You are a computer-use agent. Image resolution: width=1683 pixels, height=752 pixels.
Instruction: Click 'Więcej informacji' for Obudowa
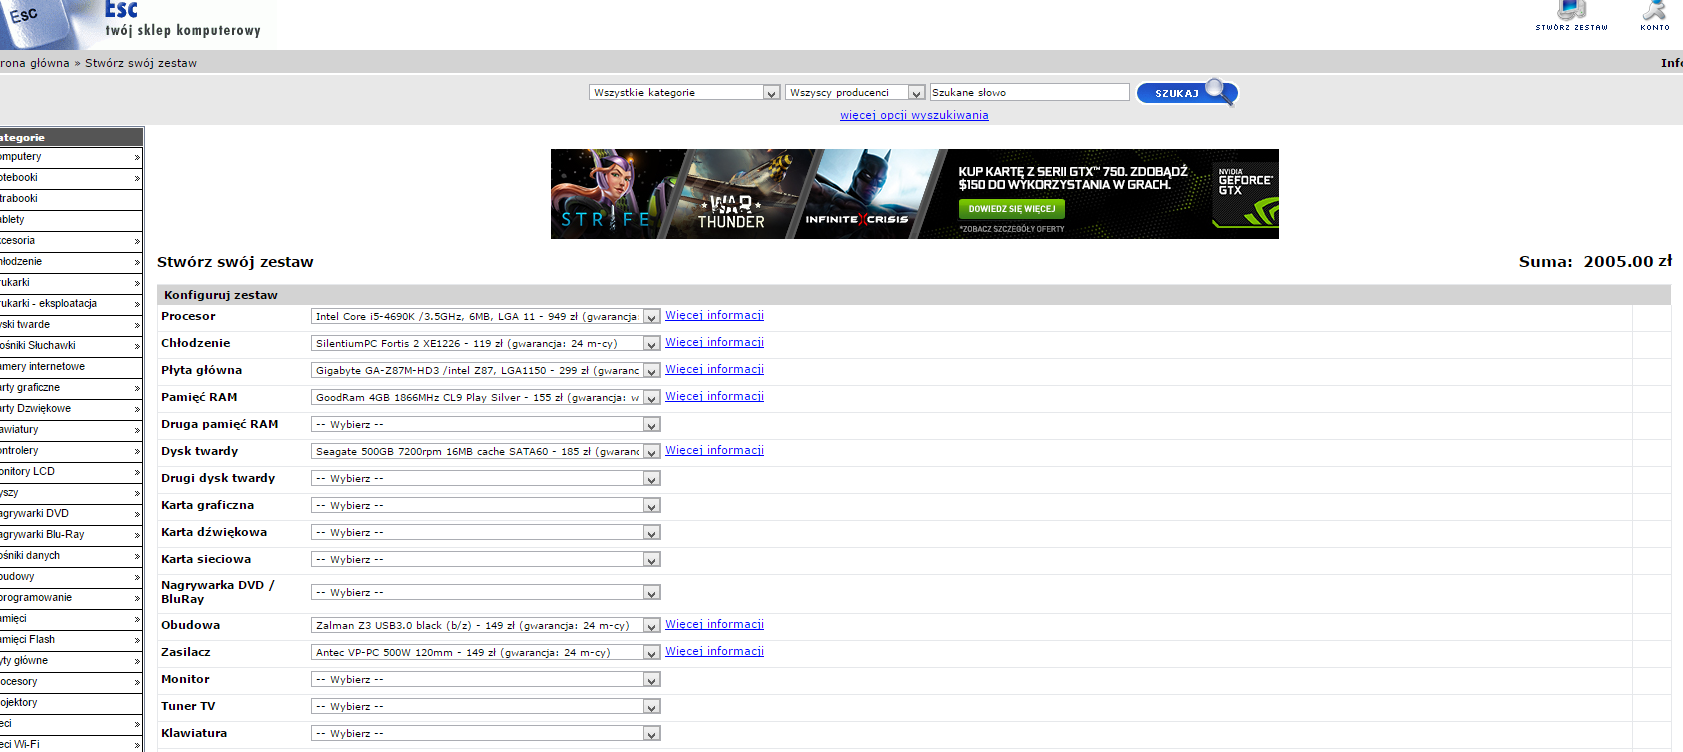point(714,624)
